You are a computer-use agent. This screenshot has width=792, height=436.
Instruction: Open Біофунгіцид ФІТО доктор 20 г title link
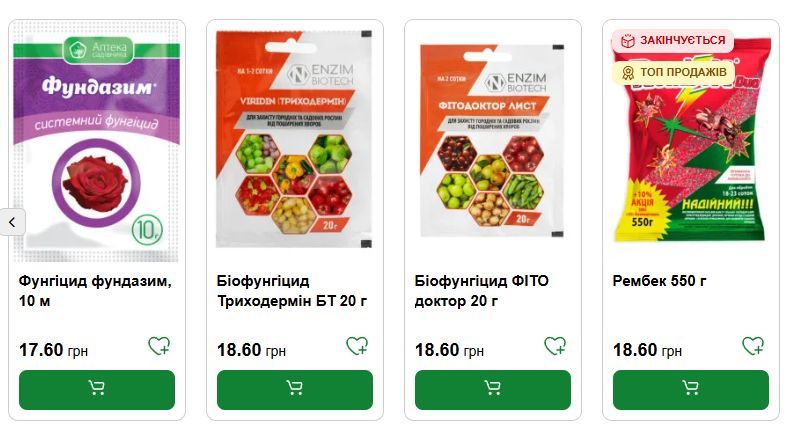(x=481, y=290)
